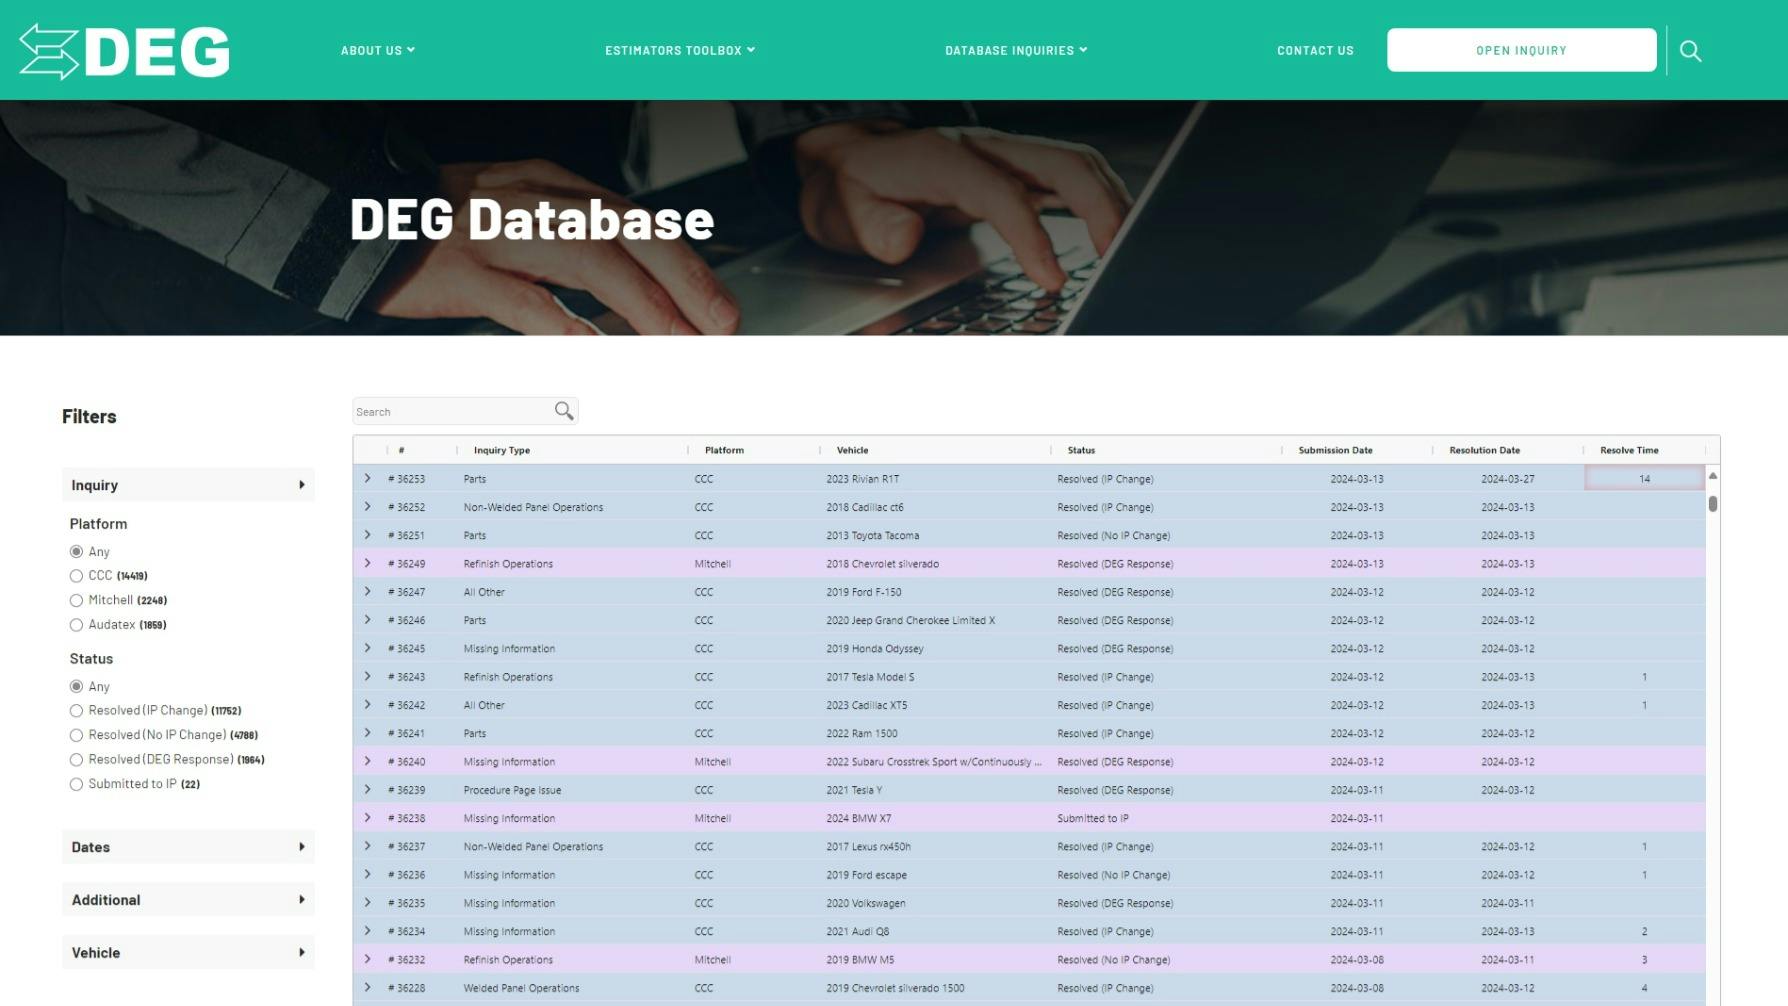Expand the Vehicle filter section
The width and height of the screenshot is (1788, 1006).
(188, 953)
